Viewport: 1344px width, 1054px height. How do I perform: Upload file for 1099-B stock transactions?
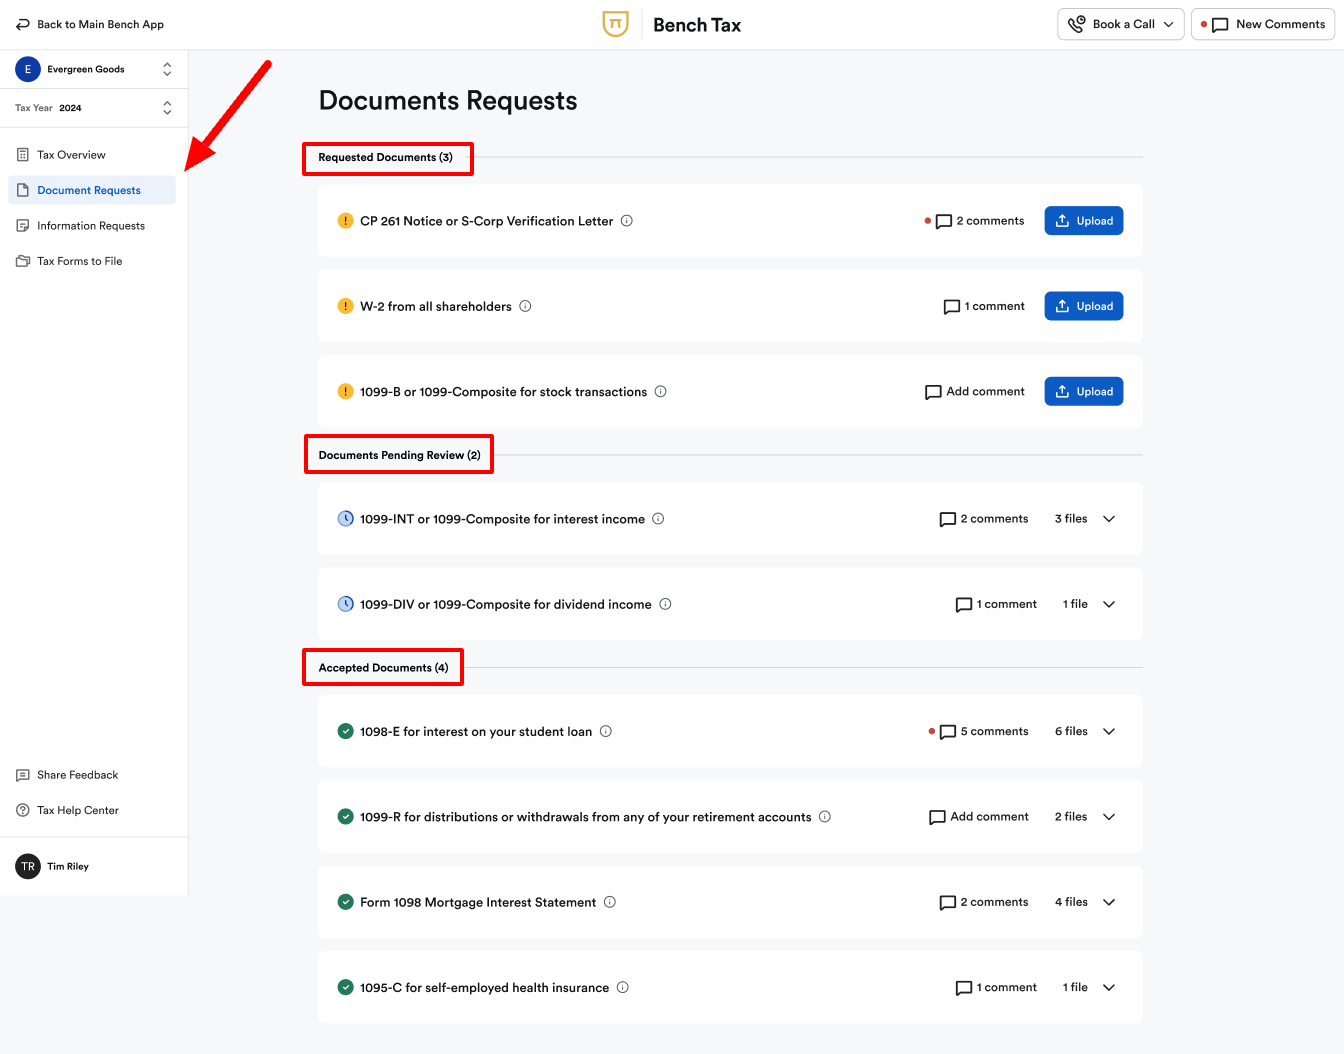pyautogui.click(x=1084, y=392)
